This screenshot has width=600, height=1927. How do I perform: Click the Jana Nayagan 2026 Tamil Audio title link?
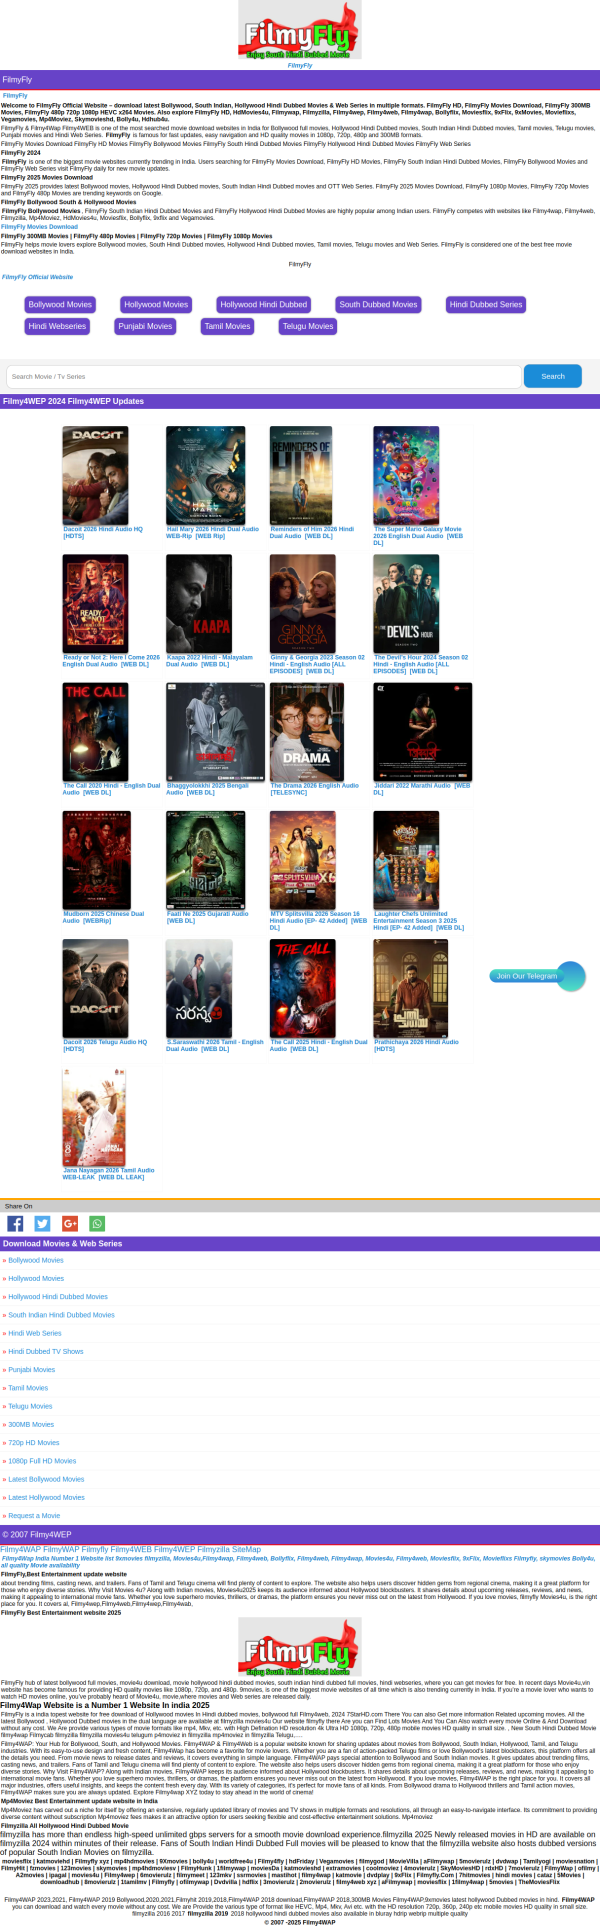pos(108,1173)
